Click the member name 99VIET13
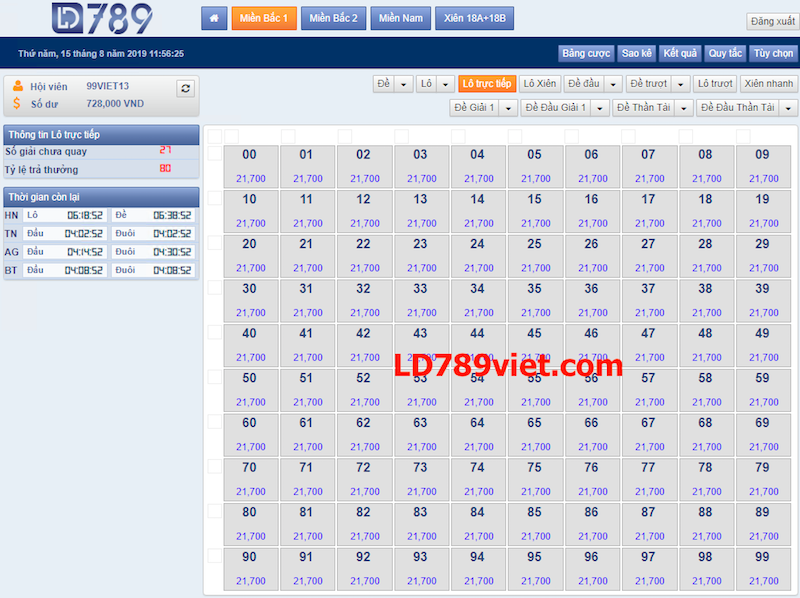 [108, 86]
